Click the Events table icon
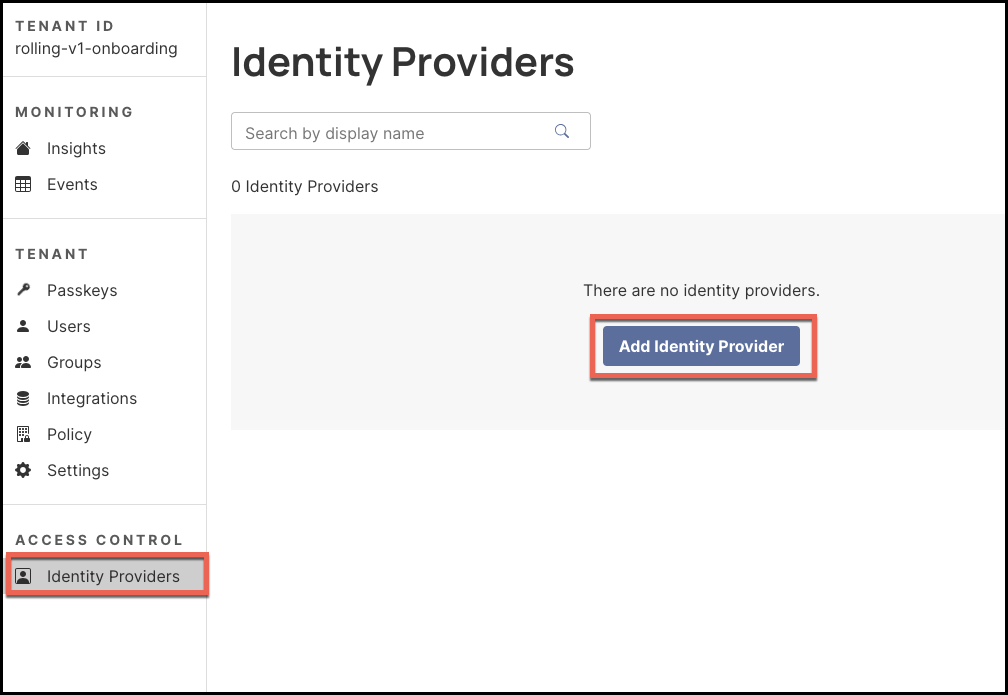This screenshot has width=1008, height=695. (x=24, y=184)
